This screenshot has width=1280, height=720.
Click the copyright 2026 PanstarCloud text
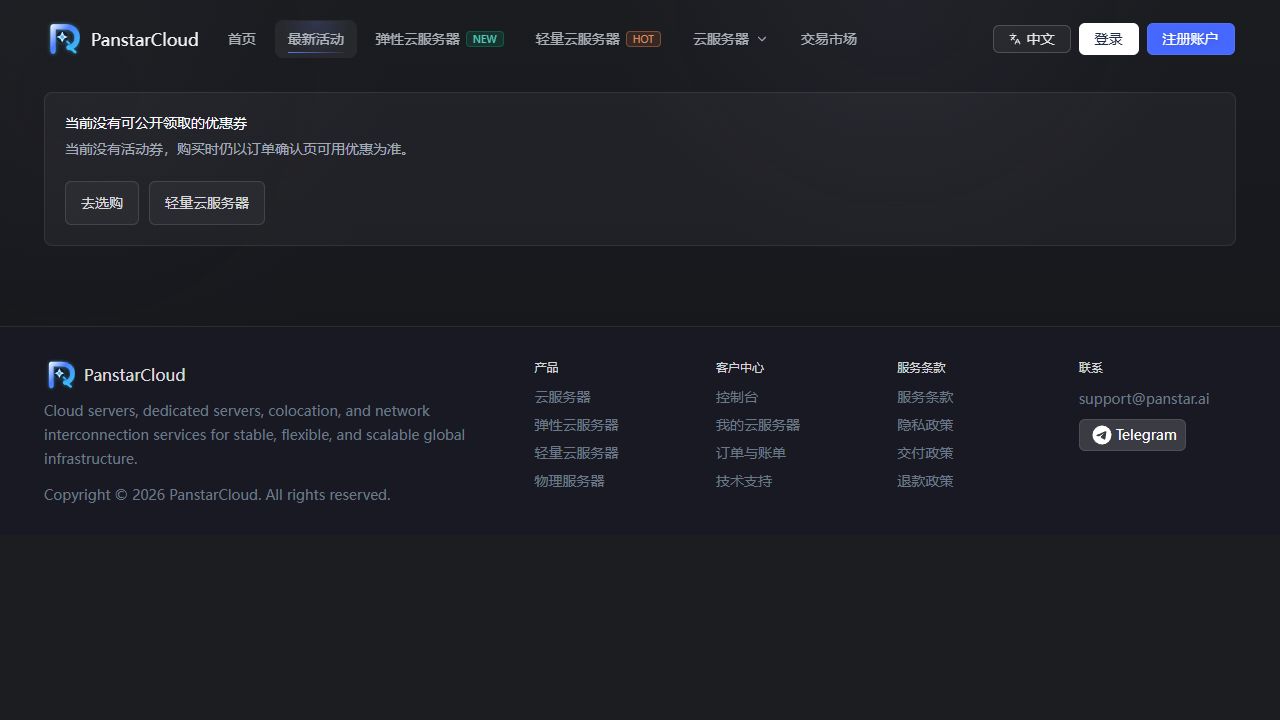pyautogui.click(x=217, y=495)
